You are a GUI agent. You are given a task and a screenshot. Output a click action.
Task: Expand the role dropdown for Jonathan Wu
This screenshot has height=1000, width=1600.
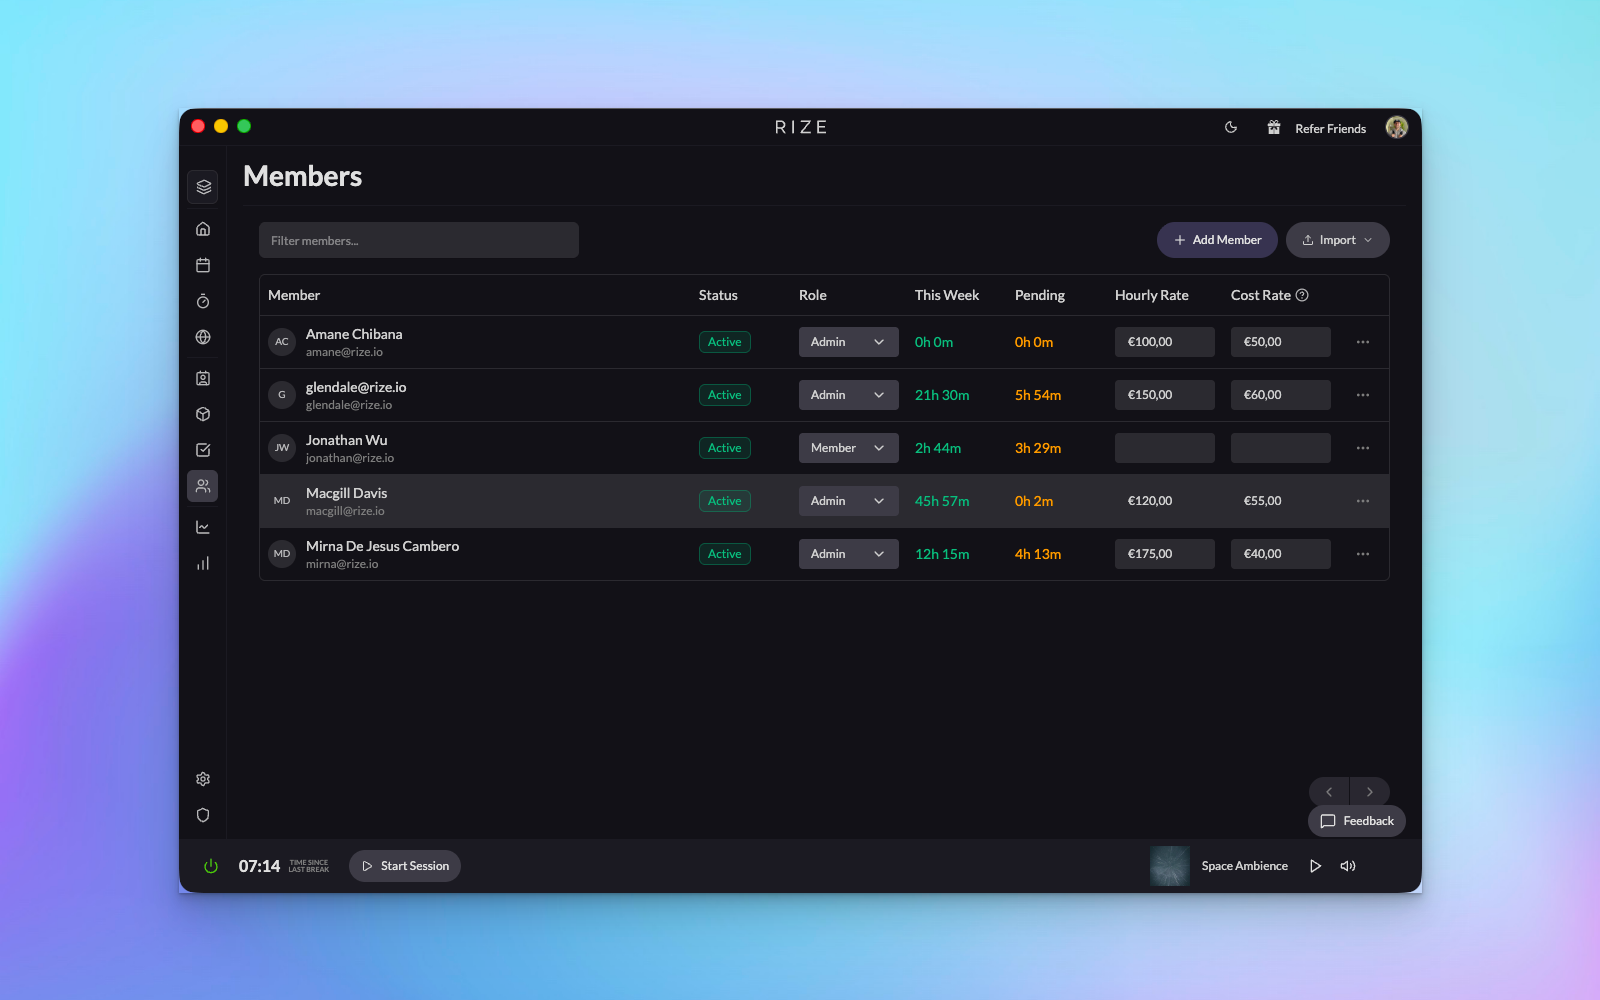point(848,448)
